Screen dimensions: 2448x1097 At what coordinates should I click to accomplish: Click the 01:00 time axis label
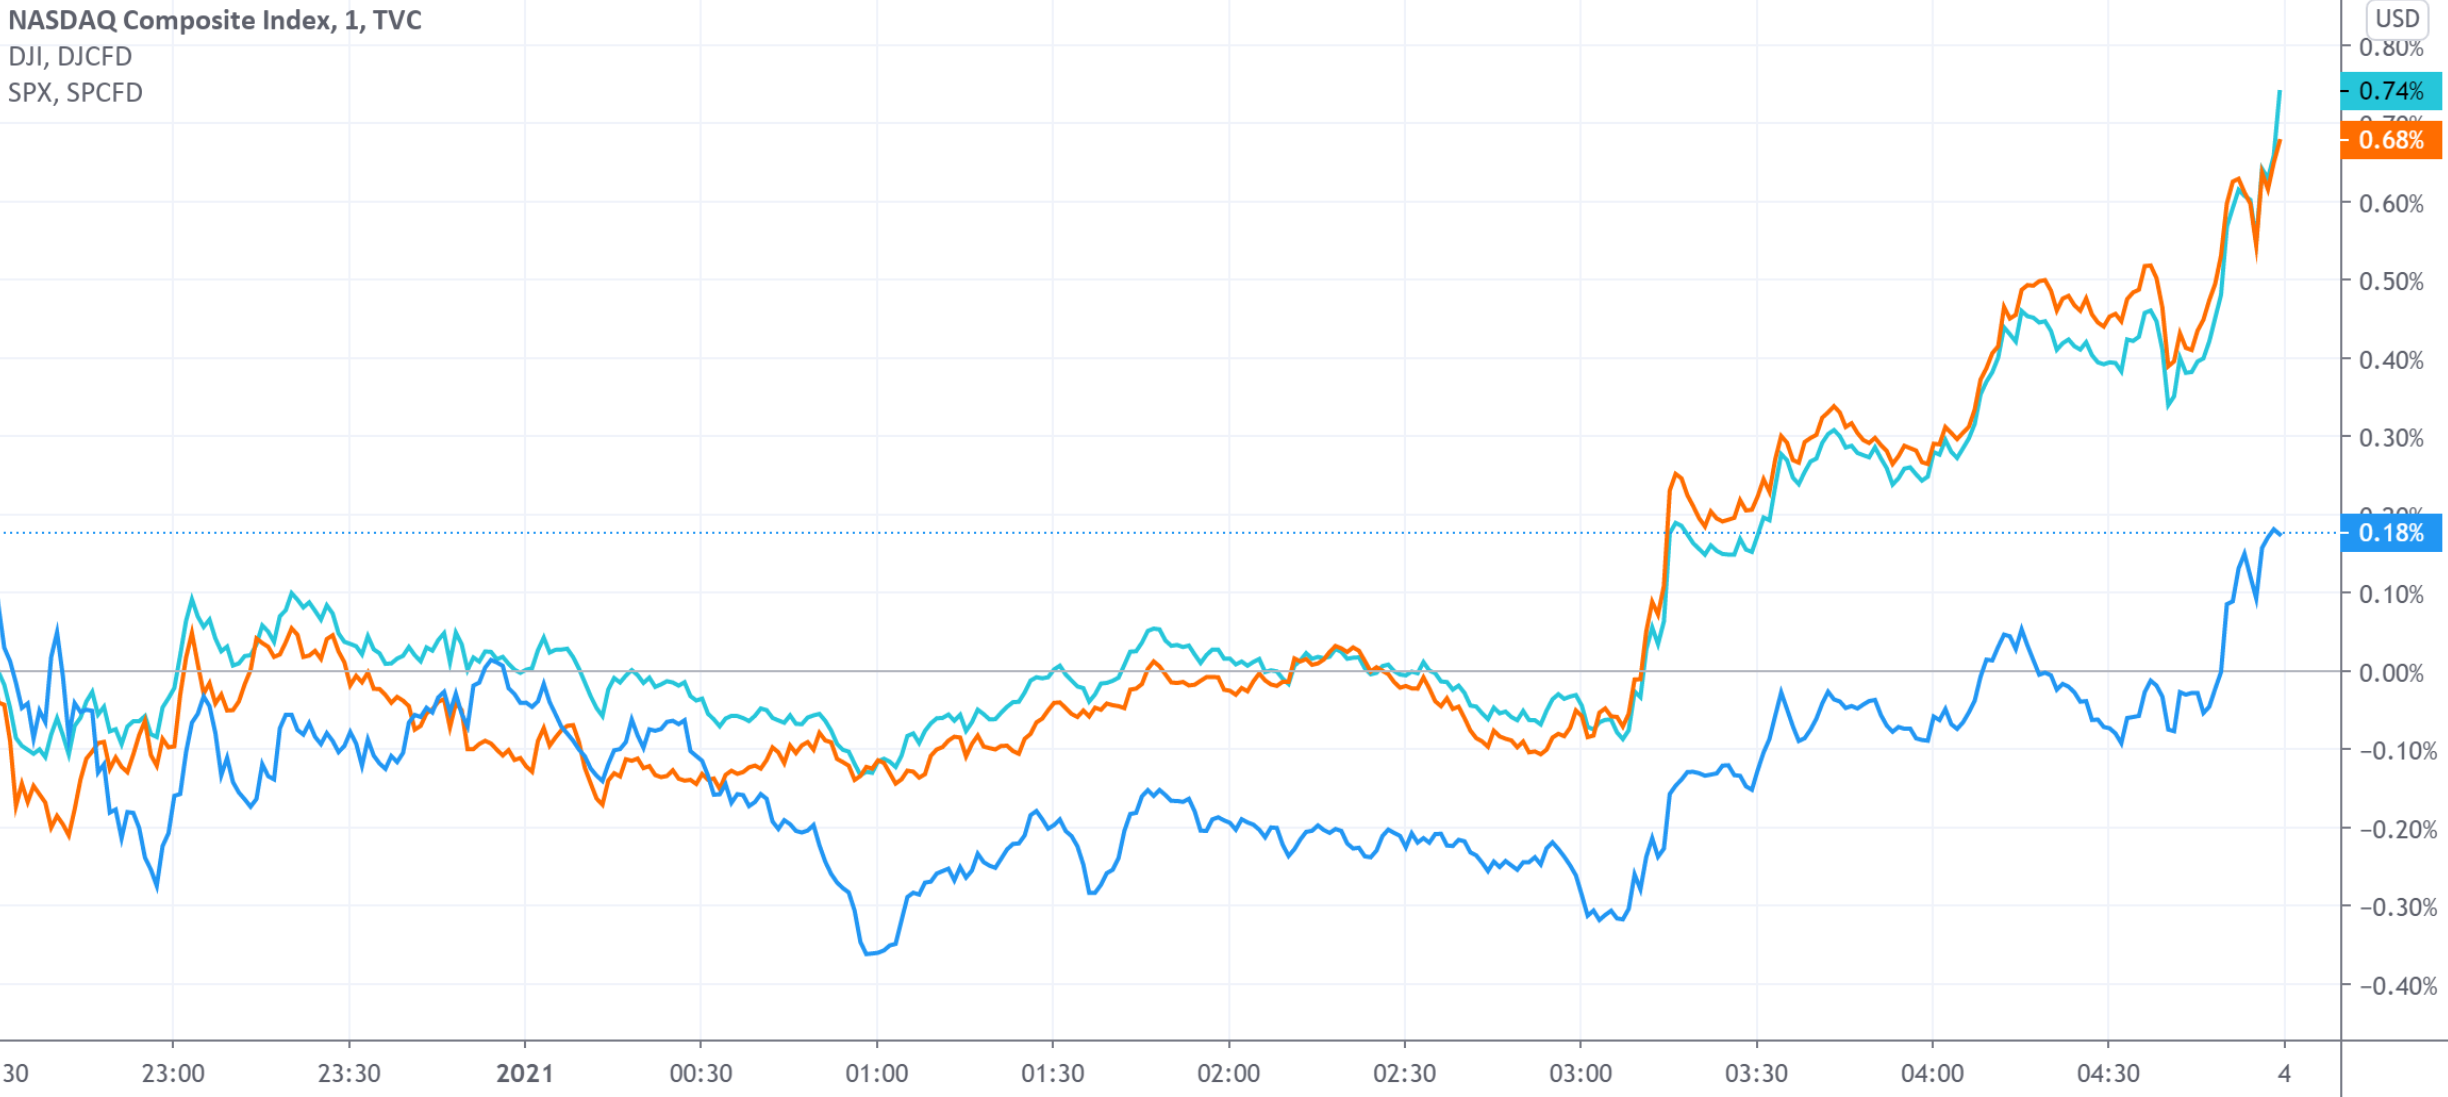877,1074
